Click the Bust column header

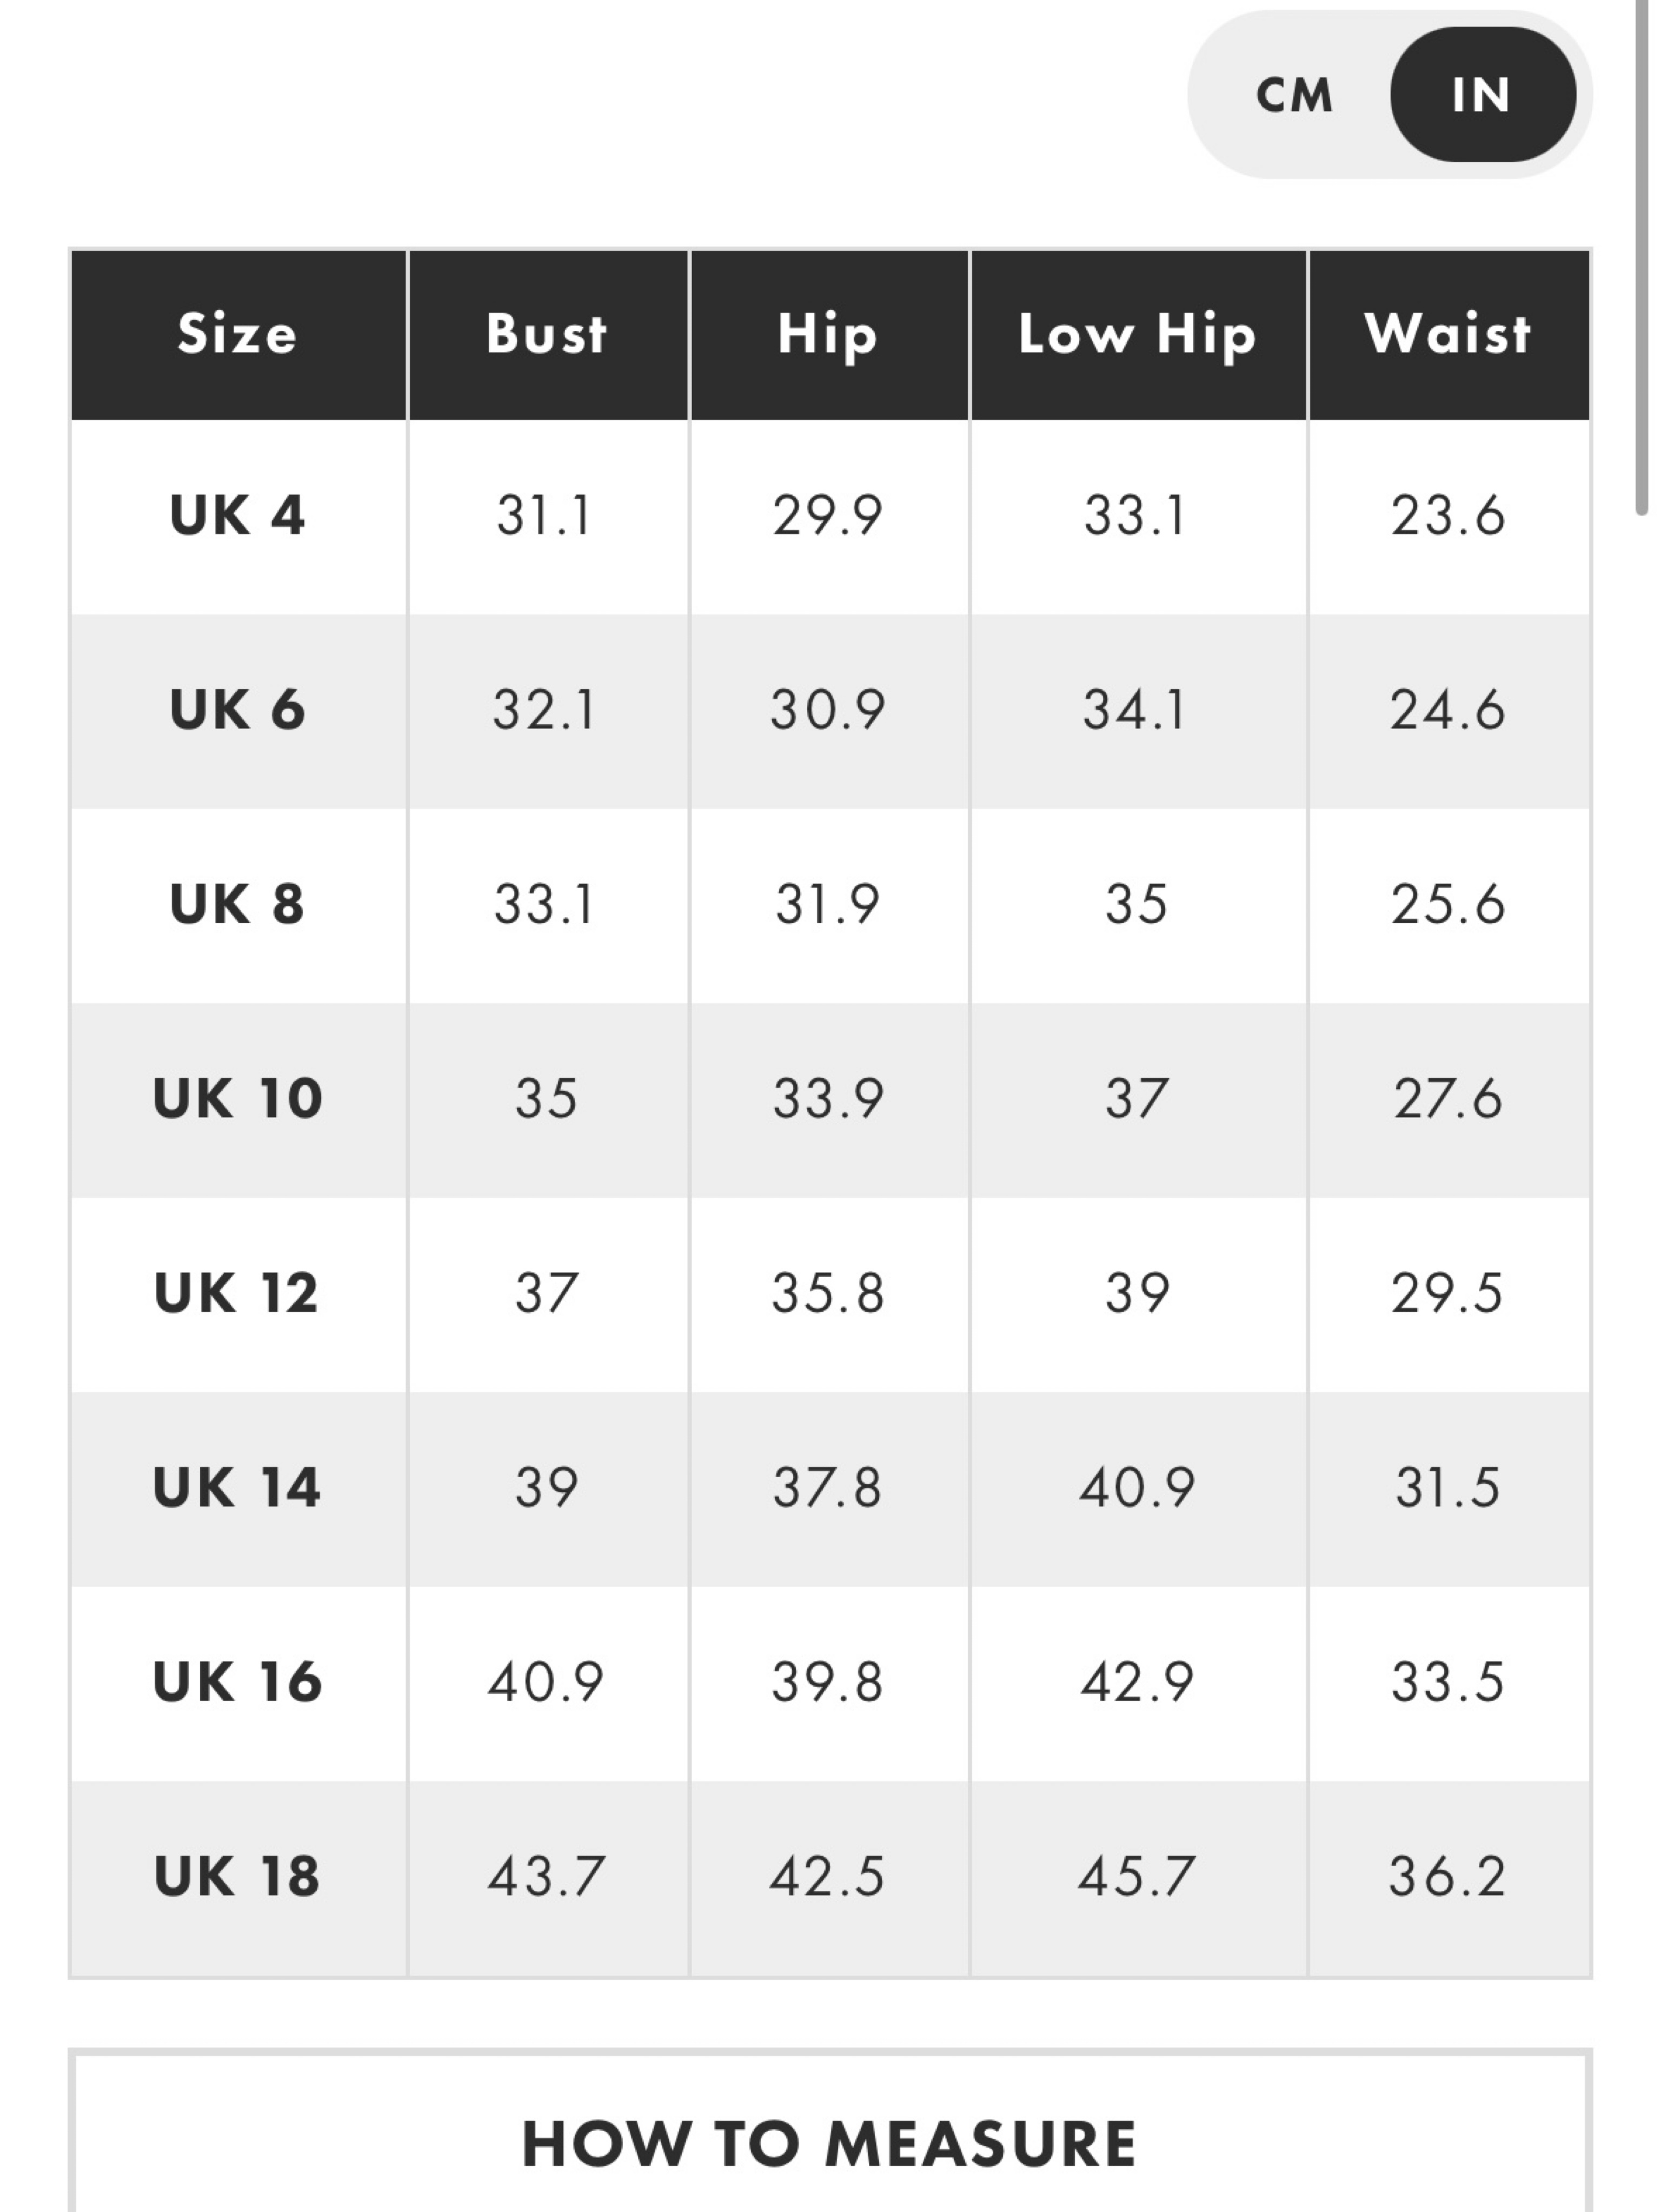(x=548, y=334)
